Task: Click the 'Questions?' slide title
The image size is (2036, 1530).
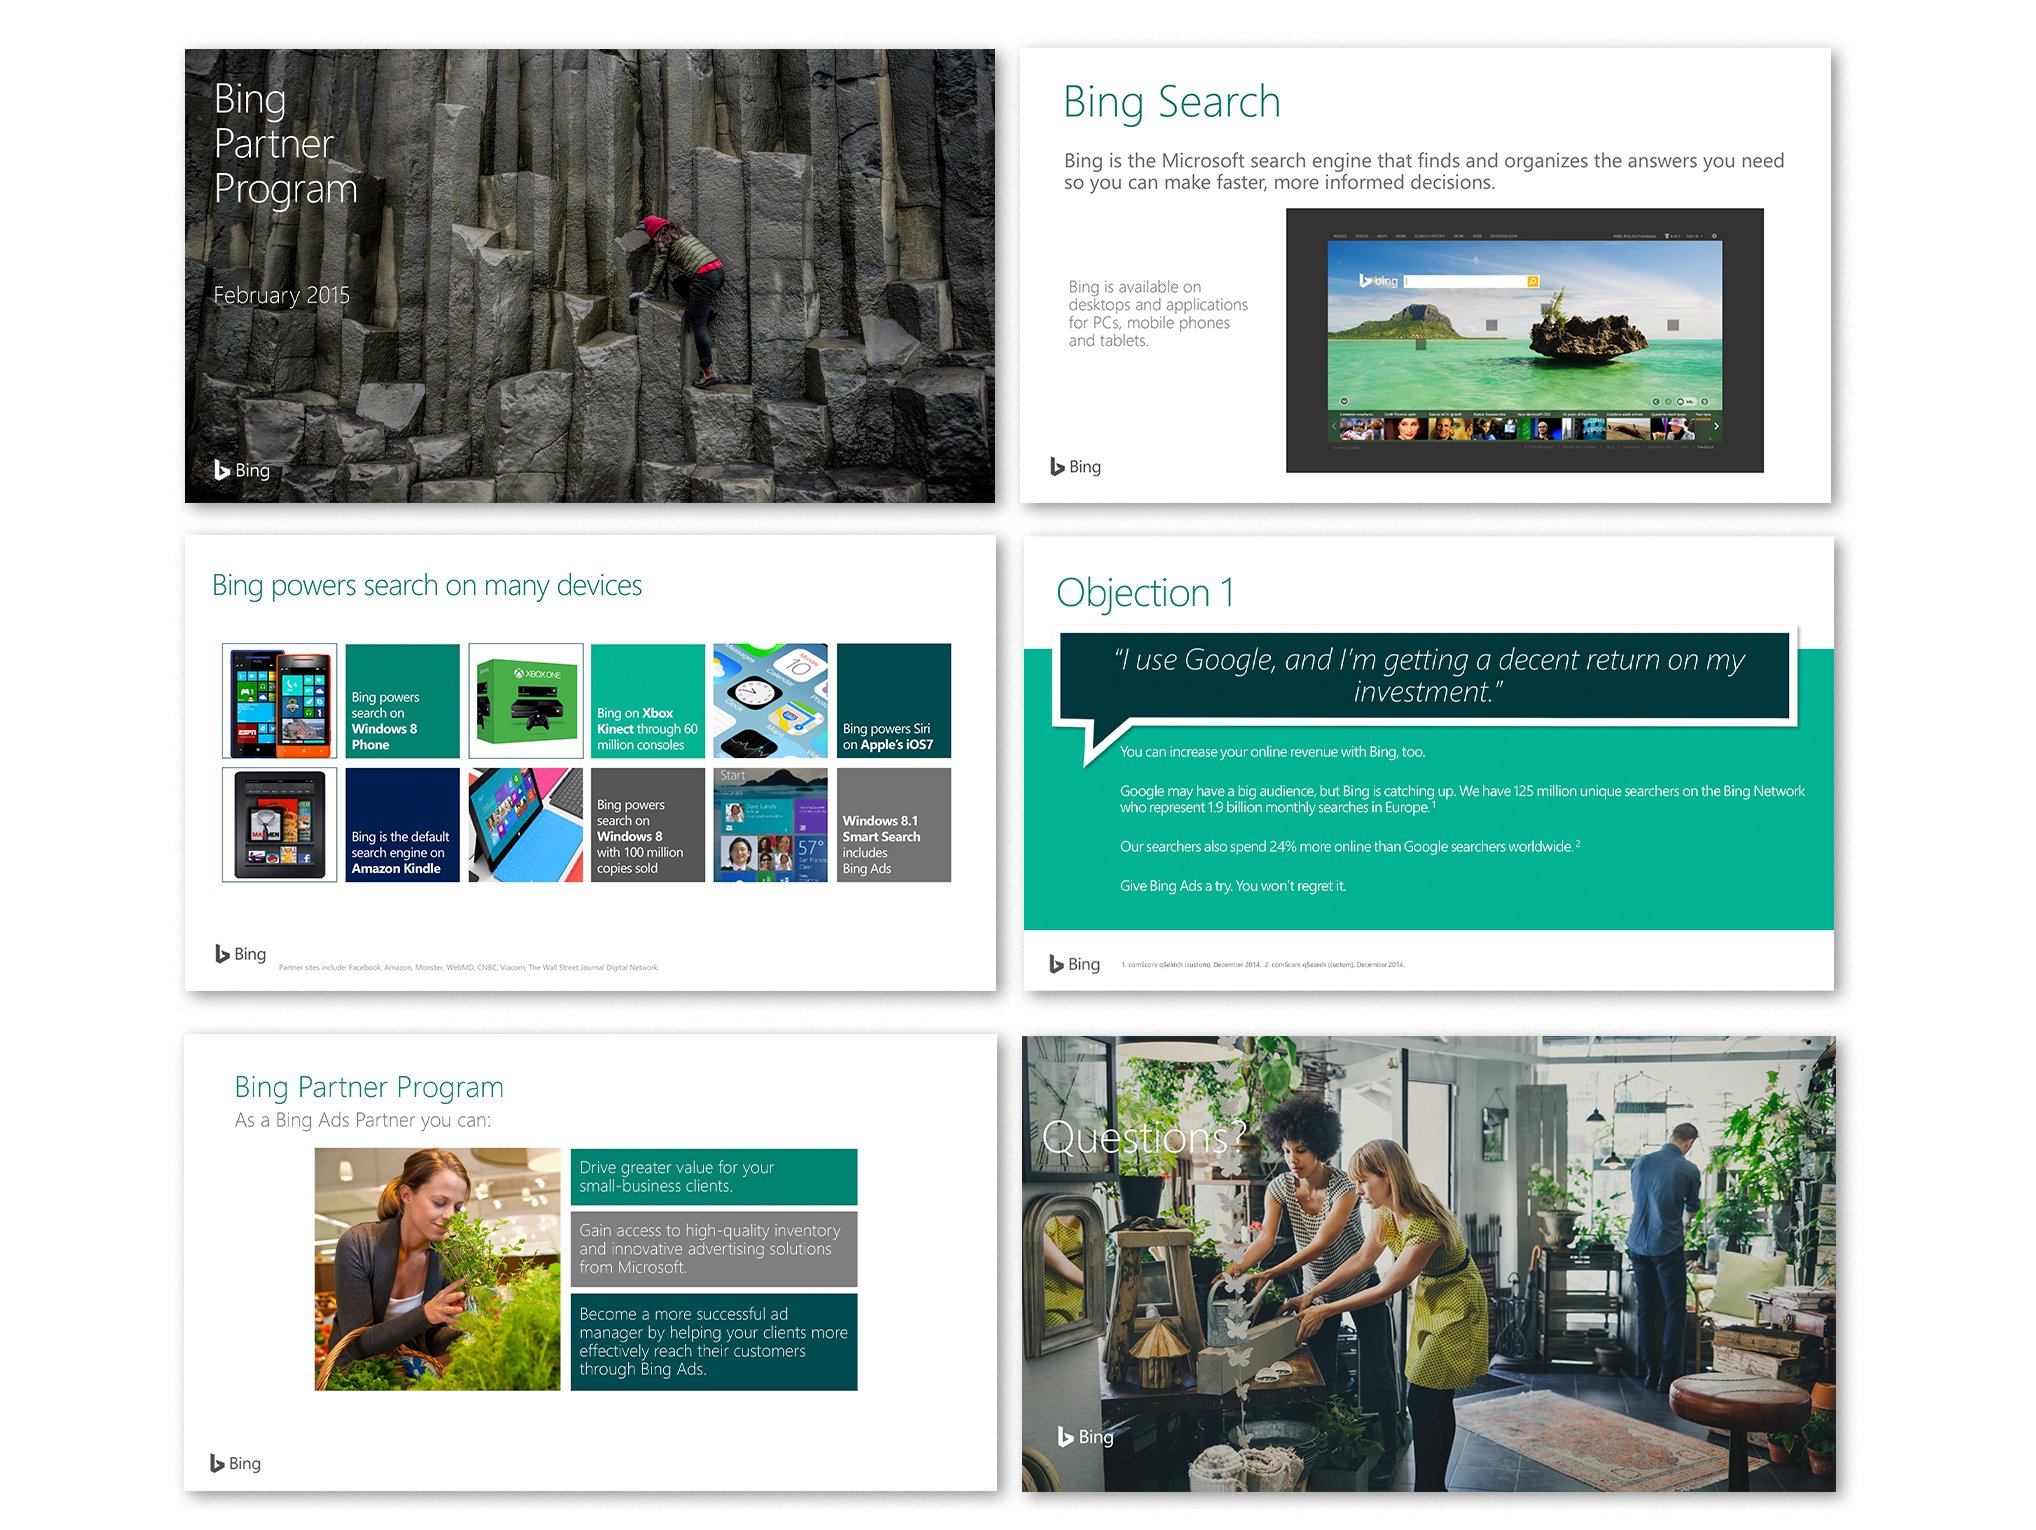Action: click(1143, 1138)
